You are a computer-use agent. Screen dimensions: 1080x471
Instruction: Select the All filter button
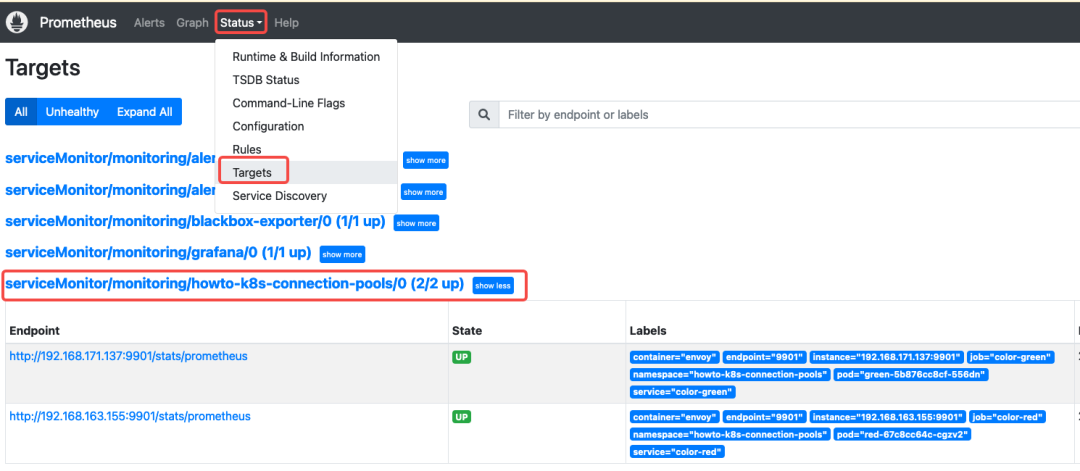pyautogui.click(x=21, y=112)
